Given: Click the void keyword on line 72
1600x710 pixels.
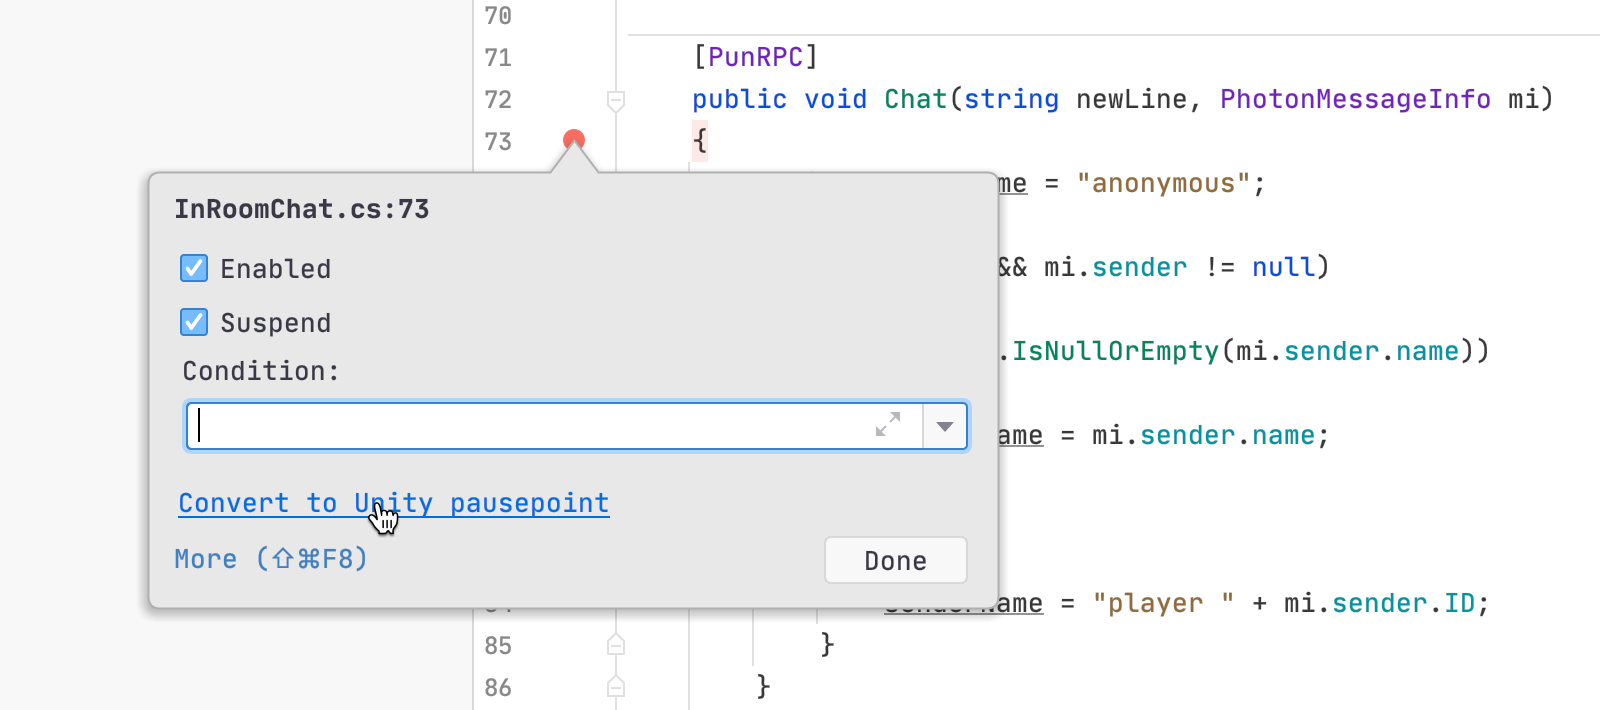Looking at the screenshot, I should click(835, 99).
